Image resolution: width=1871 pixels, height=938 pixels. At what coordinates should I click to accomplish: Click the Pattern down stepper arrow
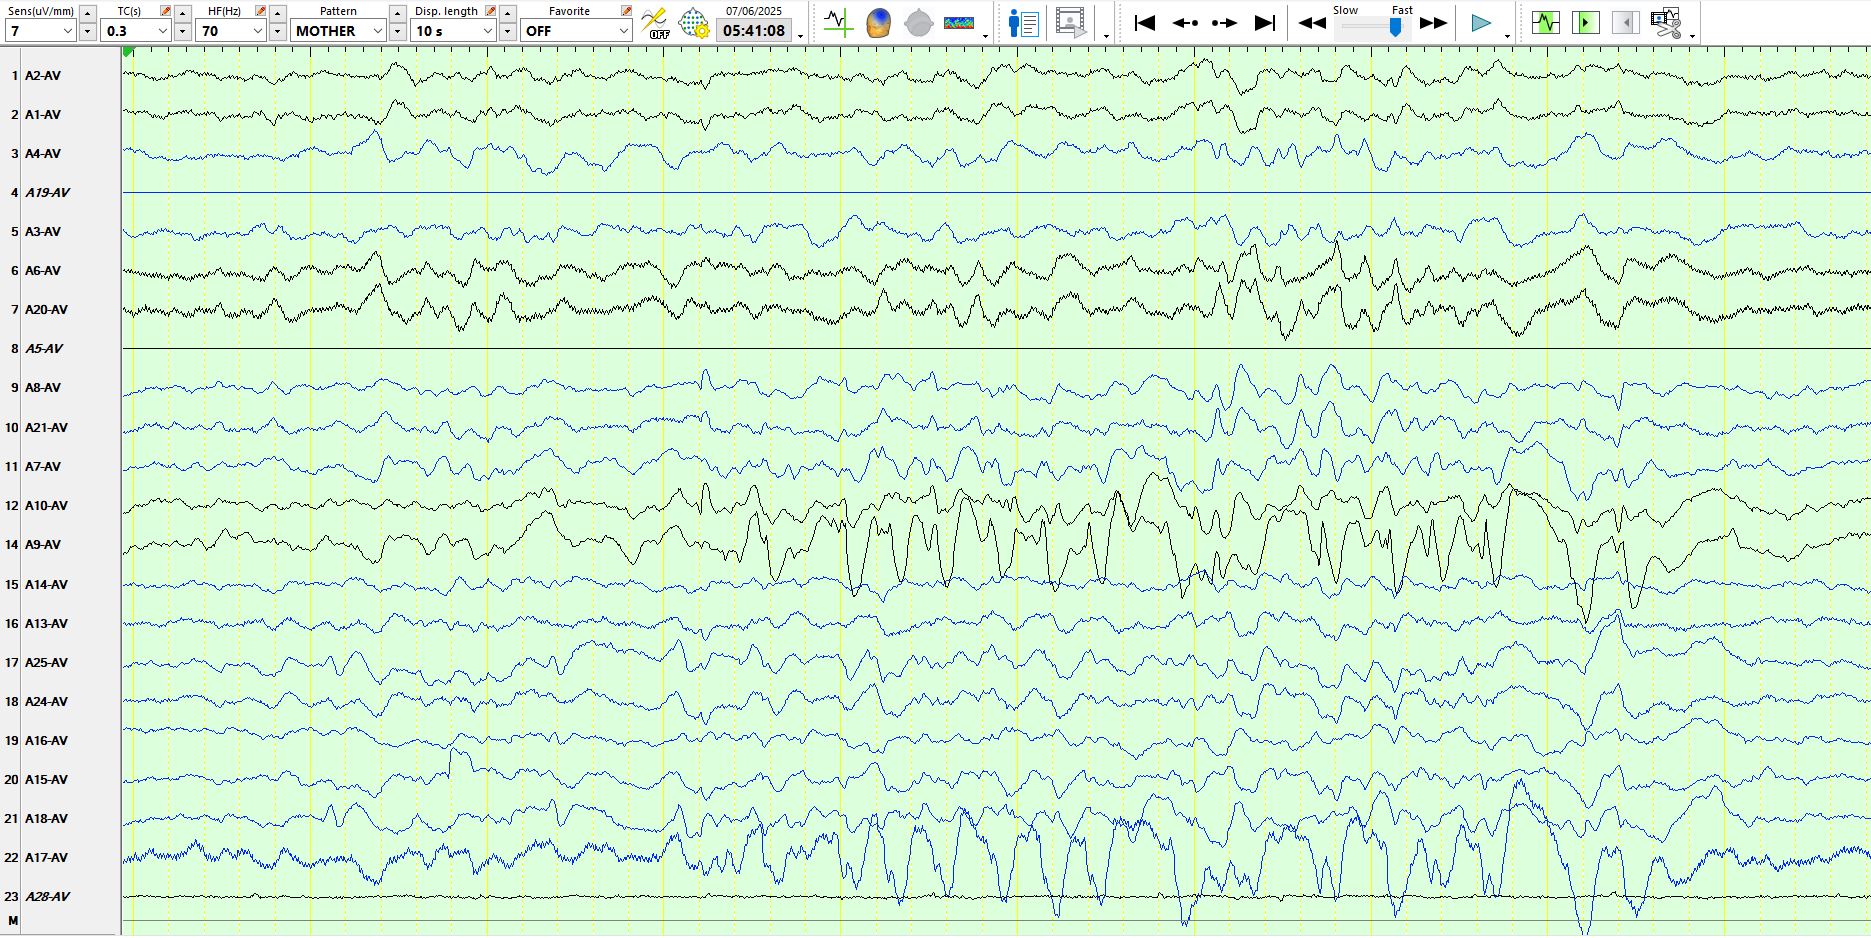(x=397, y=31)
